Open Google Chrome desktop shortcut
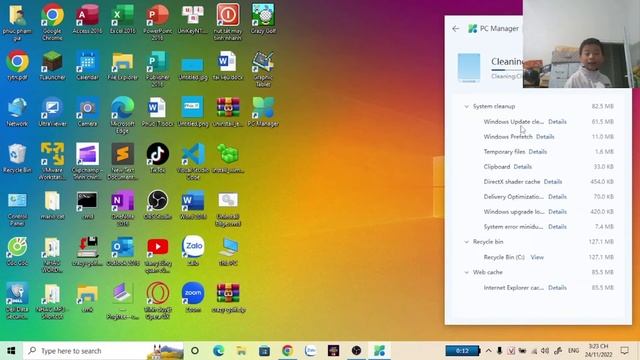Viewport: 640px width, 360px height. (x=52, y=22)
